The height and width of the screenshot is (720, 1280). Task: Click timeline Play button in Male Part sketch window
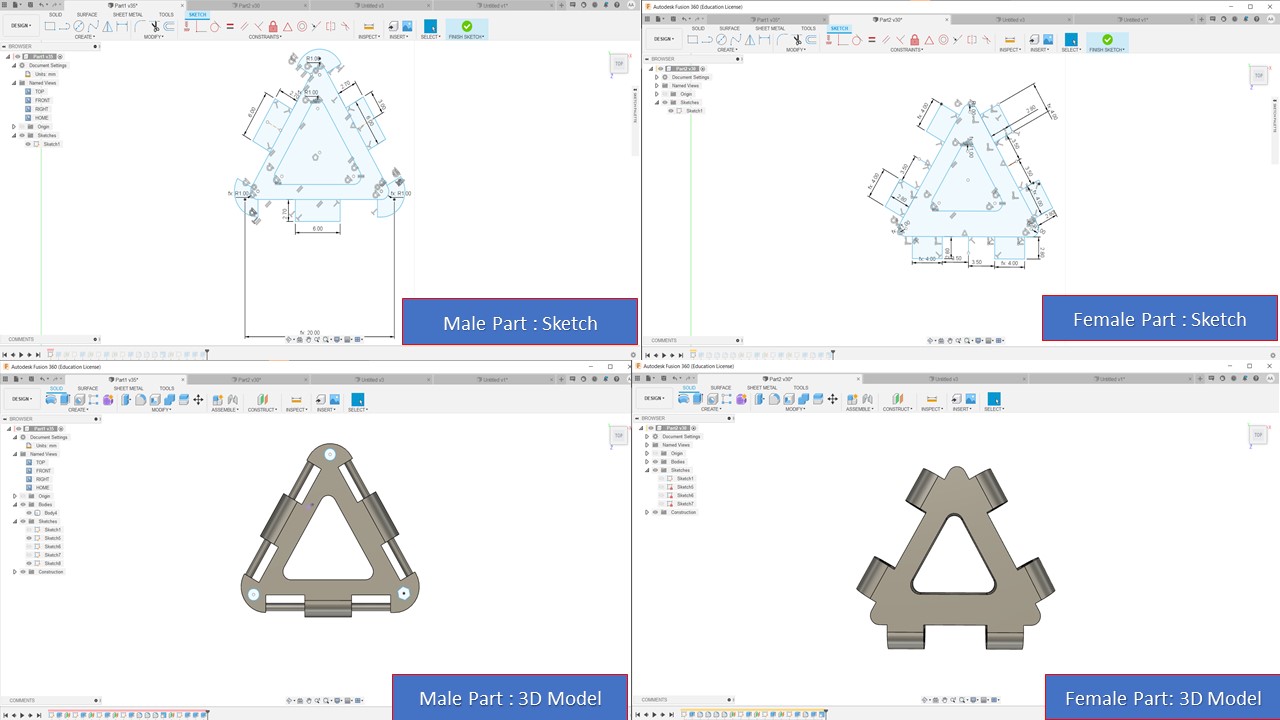[21, 355]
